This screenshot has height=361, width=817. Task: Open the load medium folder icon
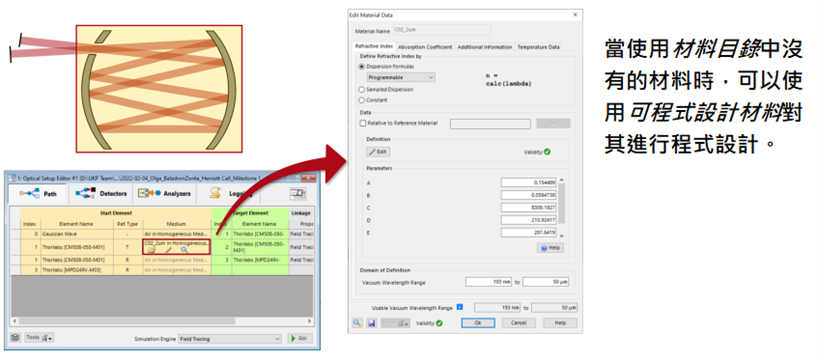tap(151, 251)
